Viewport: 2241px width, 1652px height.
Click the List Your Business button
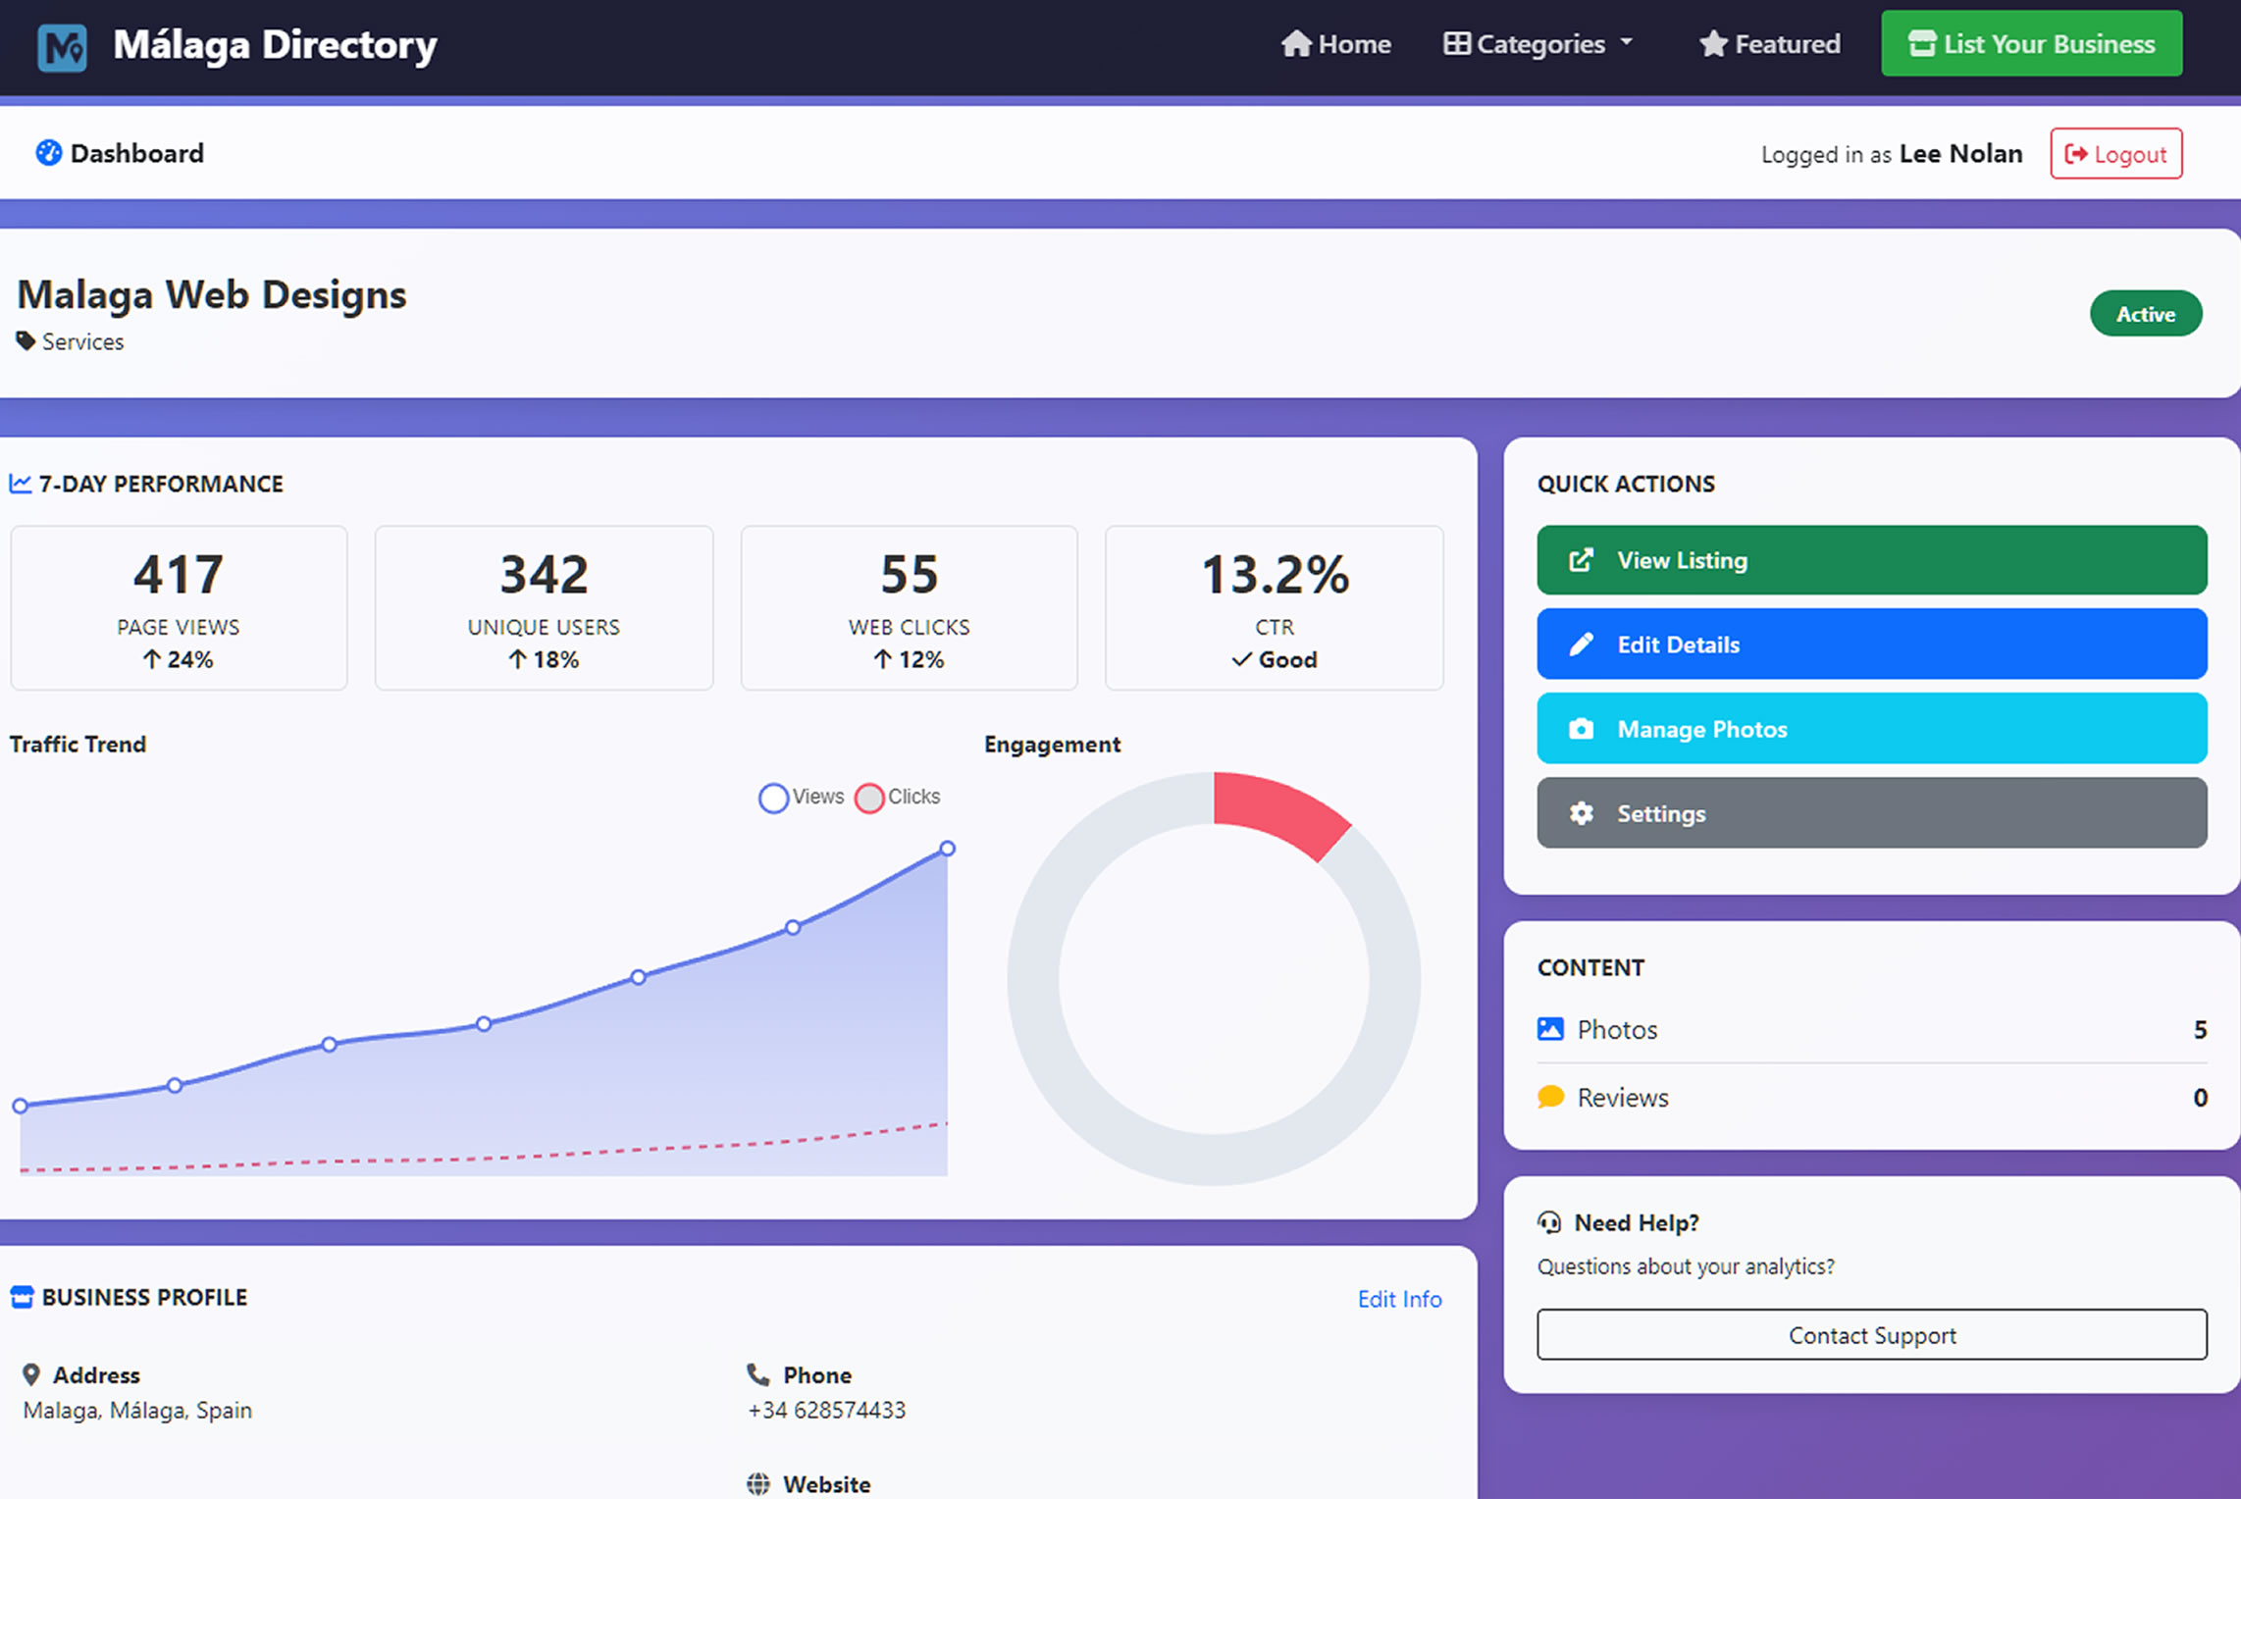click(x=2031, y=44)
